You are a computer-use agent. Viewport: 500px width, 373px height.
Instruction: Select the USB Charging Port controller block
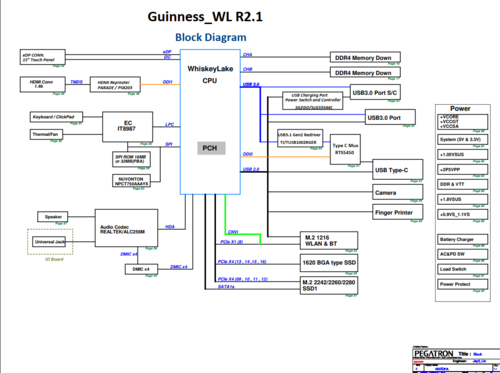click(313, 101)
